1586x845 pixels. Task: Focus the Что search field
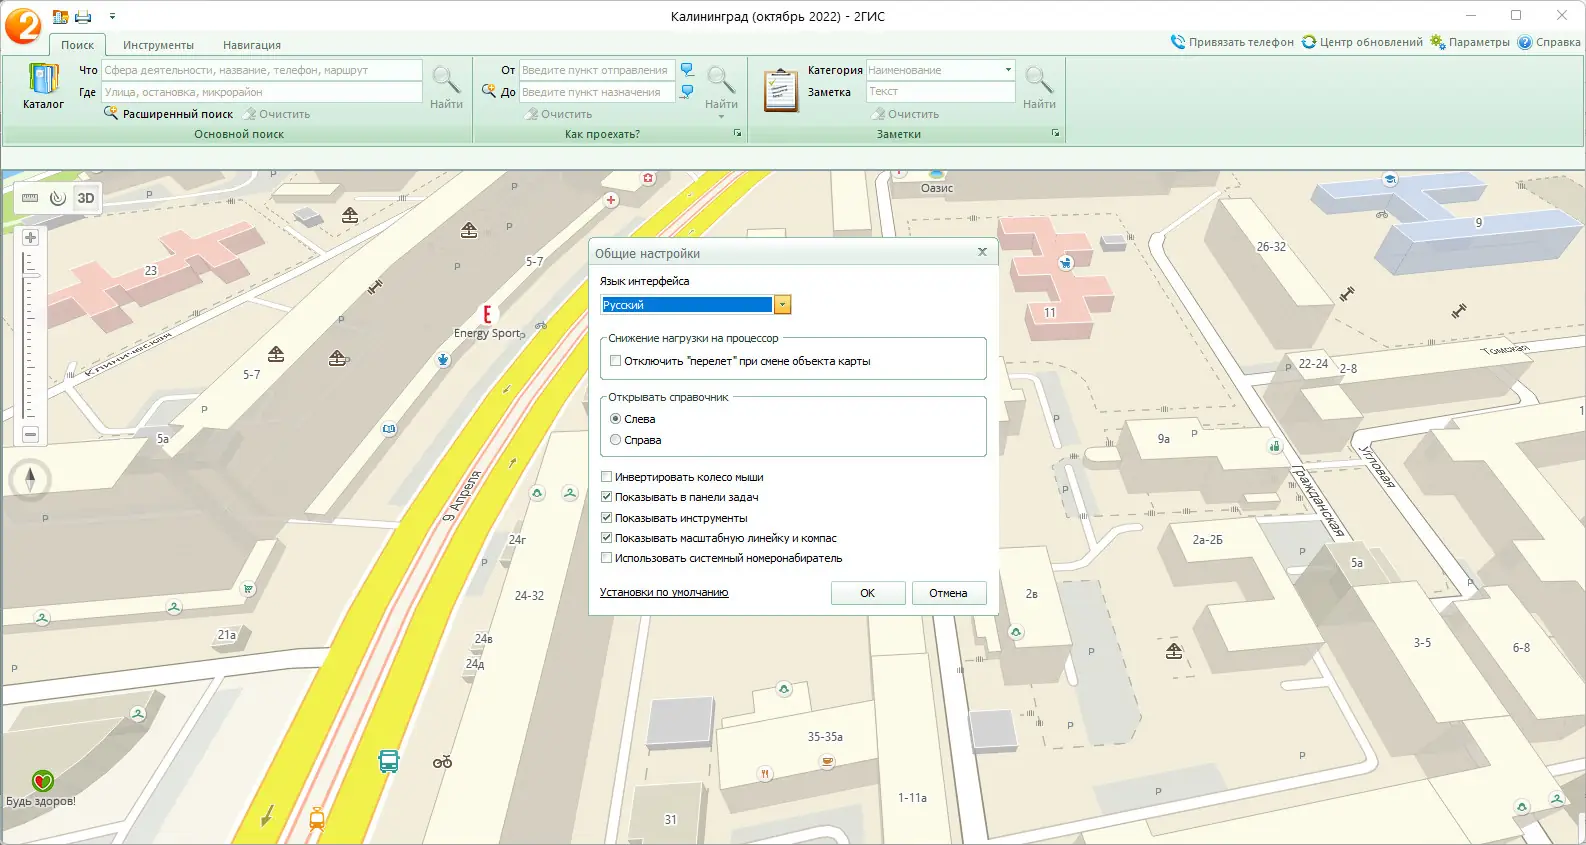click(x=262, y=70)
